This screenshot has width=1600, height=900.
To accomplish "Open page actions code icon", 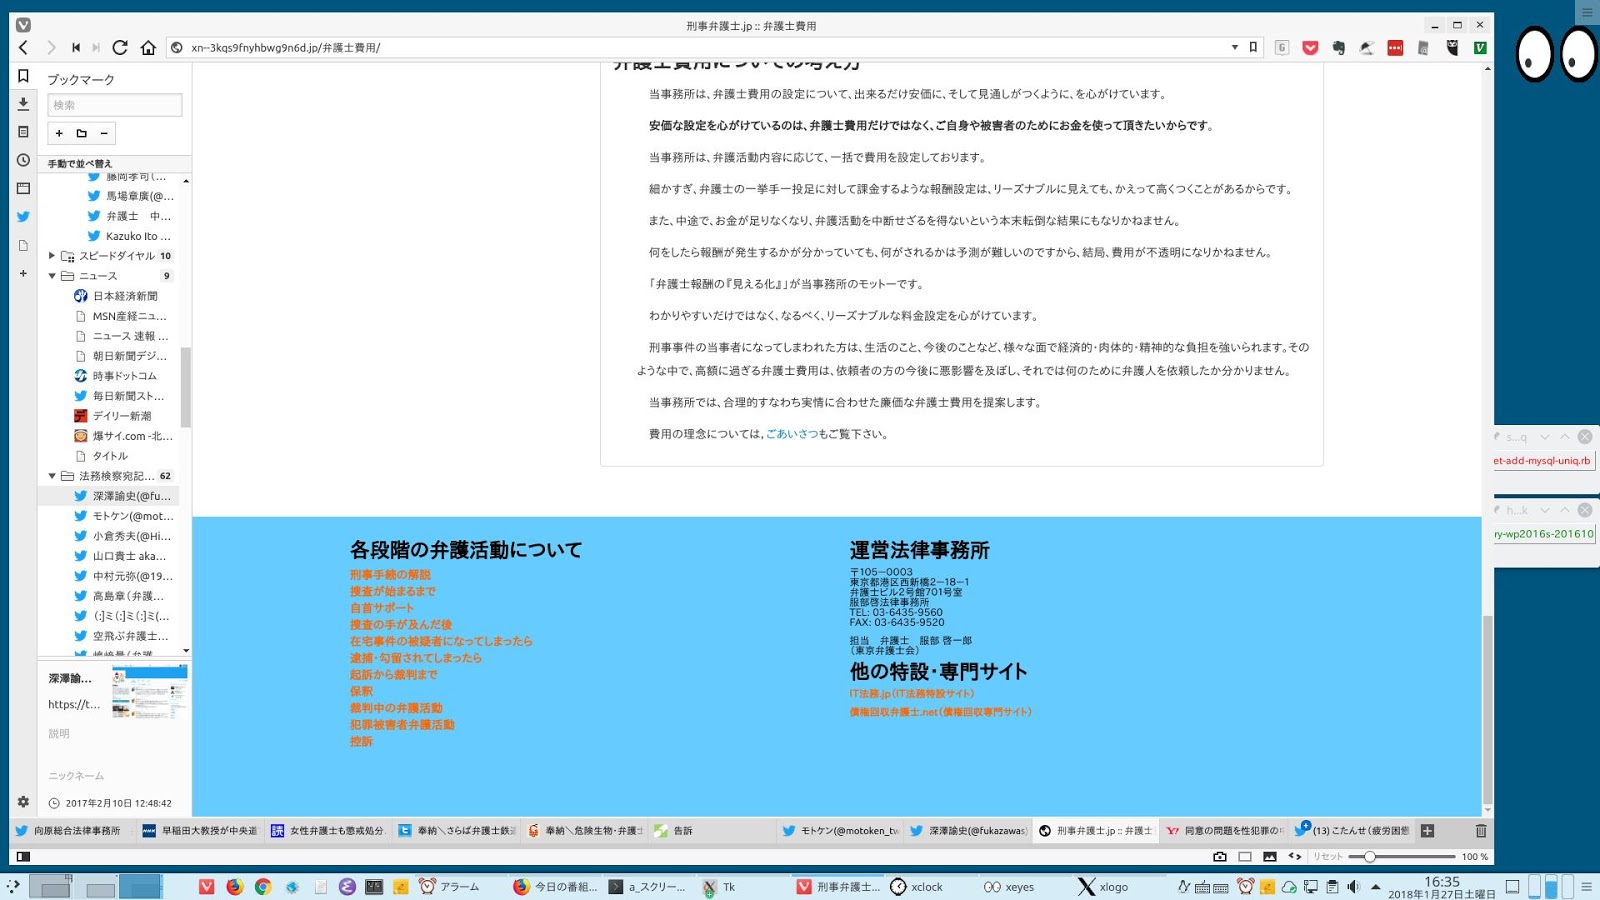I will click(1295, 856).
